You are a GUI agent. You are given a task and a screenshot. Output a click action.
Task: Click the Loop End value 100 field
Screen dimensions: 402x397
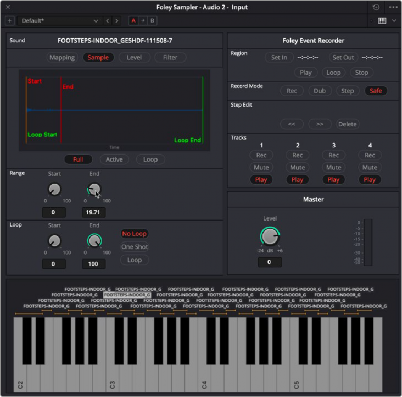click(x=93, y=264)
